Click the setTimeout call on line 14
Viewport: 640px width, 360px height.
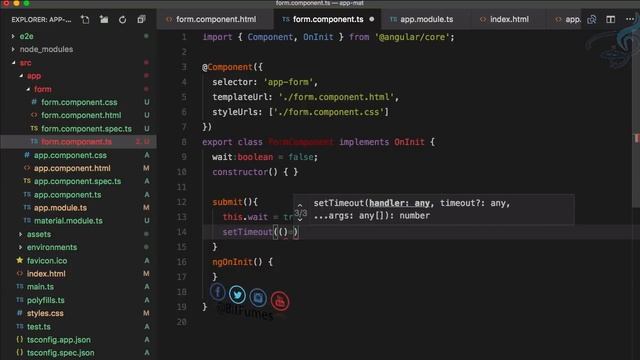point(247,232)
